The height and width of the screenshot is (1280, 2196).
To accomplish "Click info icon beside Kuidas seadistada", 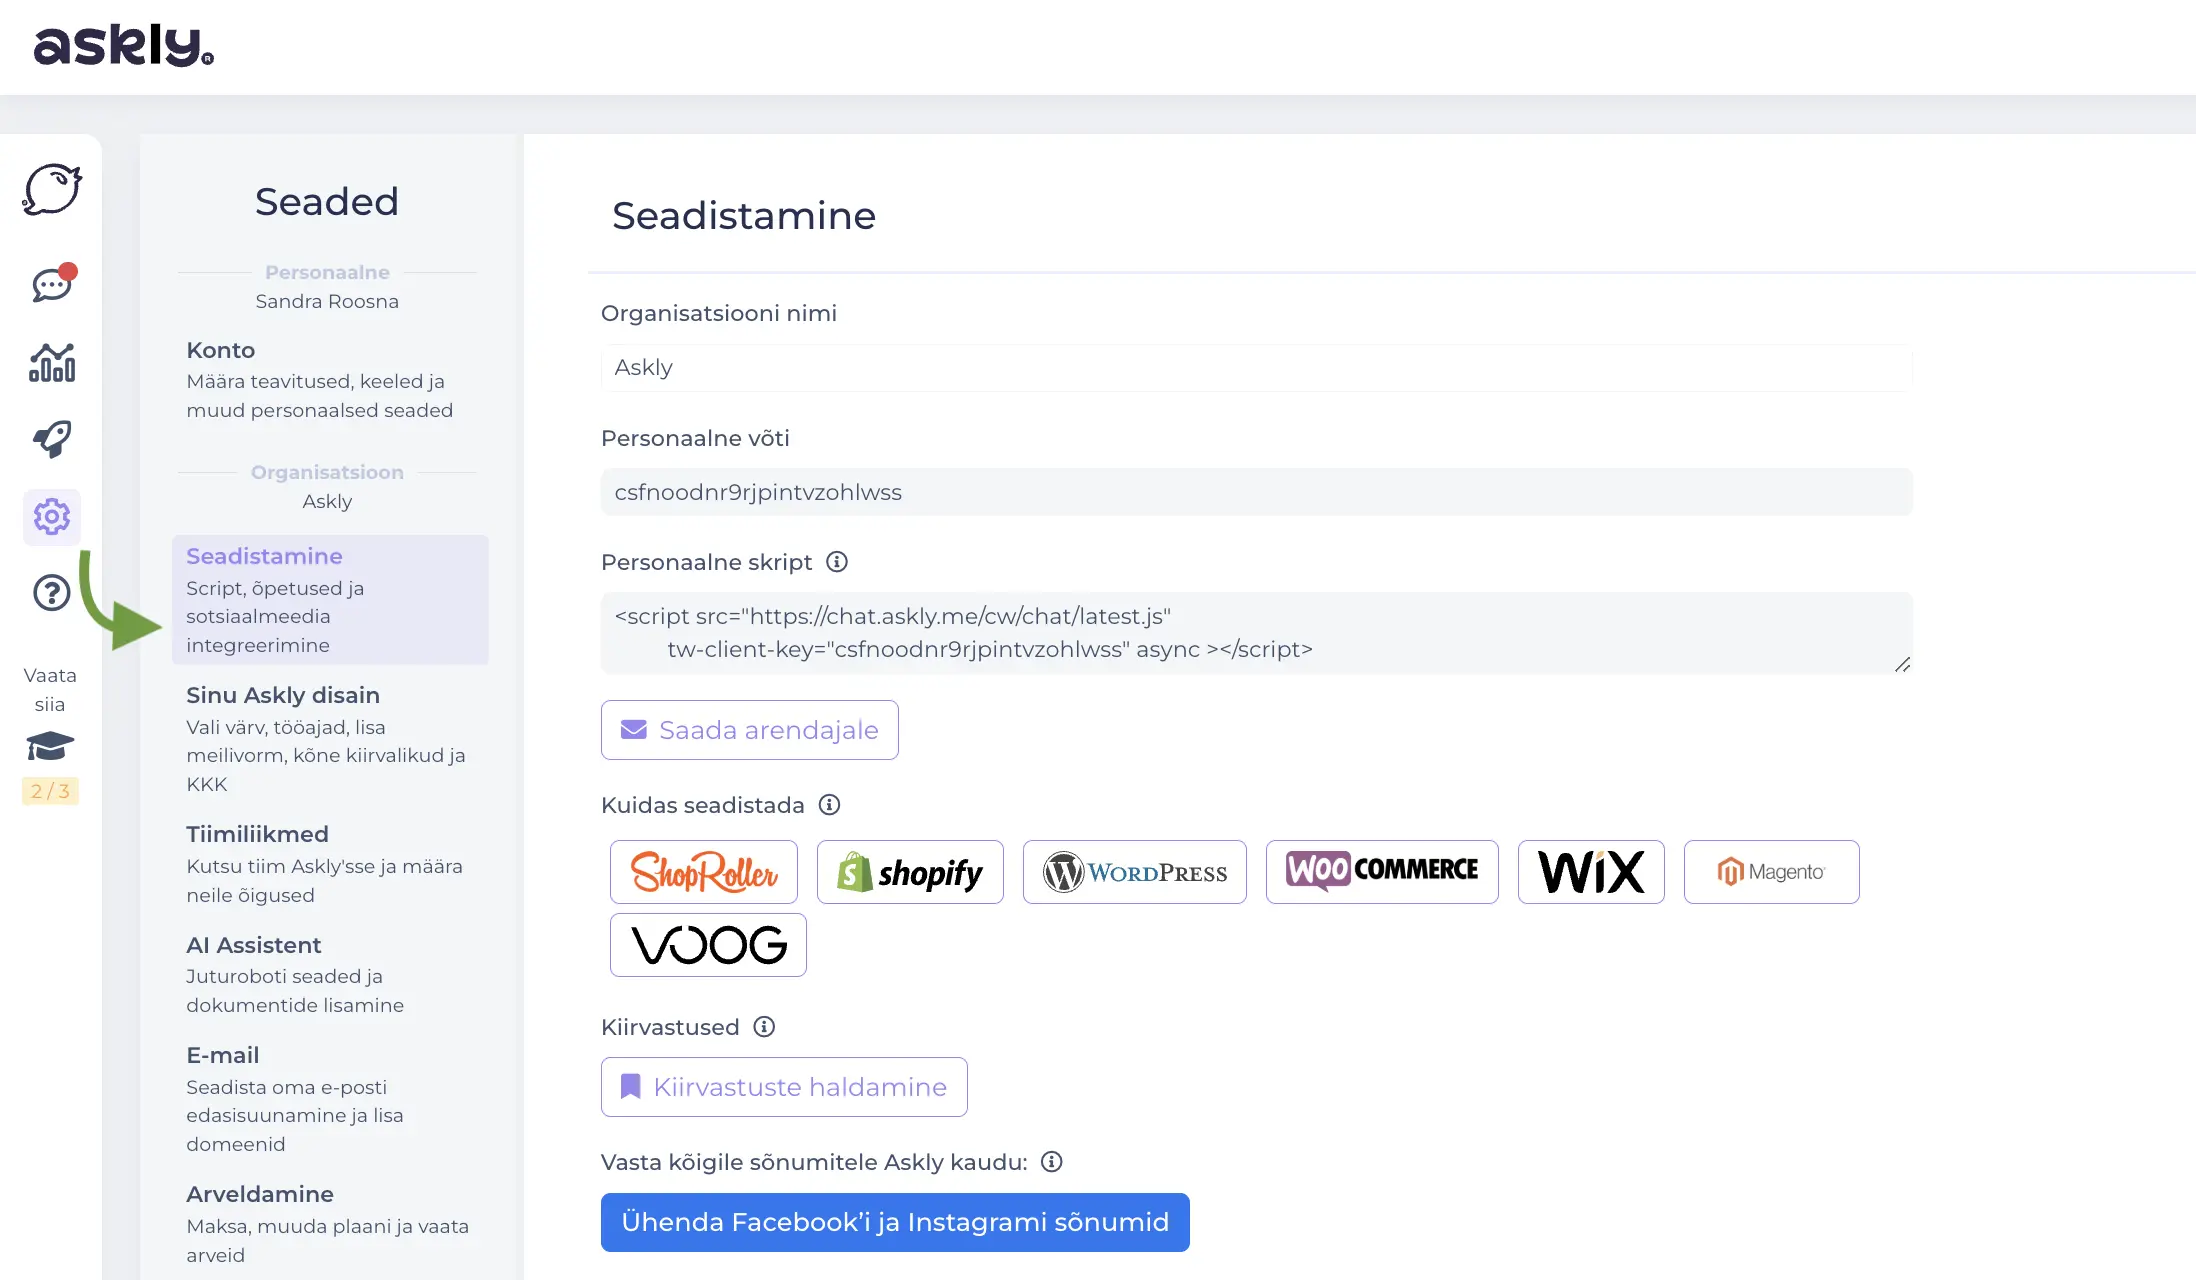I will 829,805.
